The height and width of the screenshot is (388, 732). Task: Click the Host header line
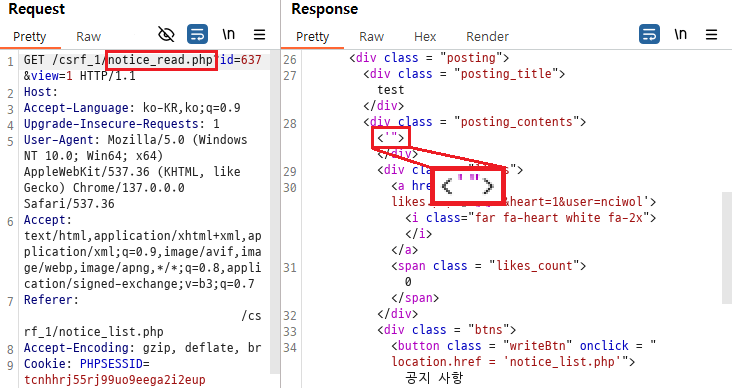point(41,92)
